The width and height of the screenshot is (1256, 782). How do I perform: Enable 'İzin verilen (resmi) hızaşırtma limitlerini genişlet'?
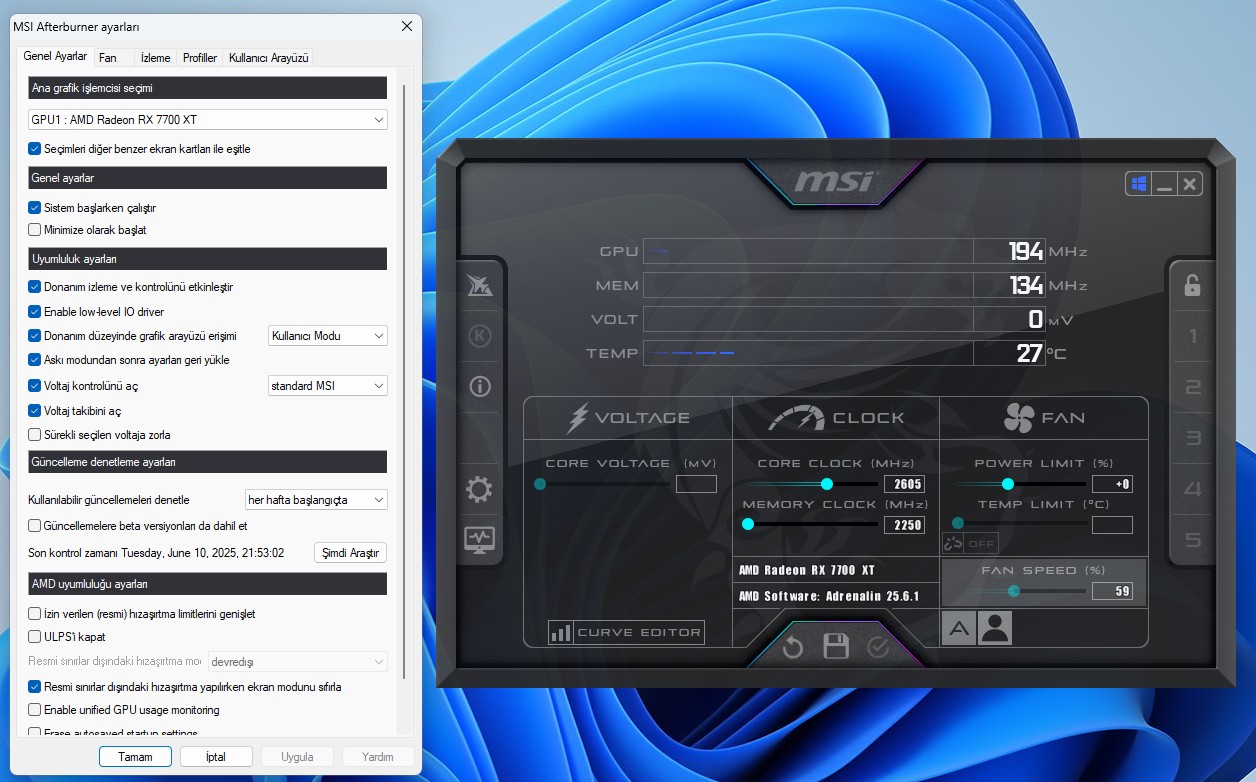(35, 614)
